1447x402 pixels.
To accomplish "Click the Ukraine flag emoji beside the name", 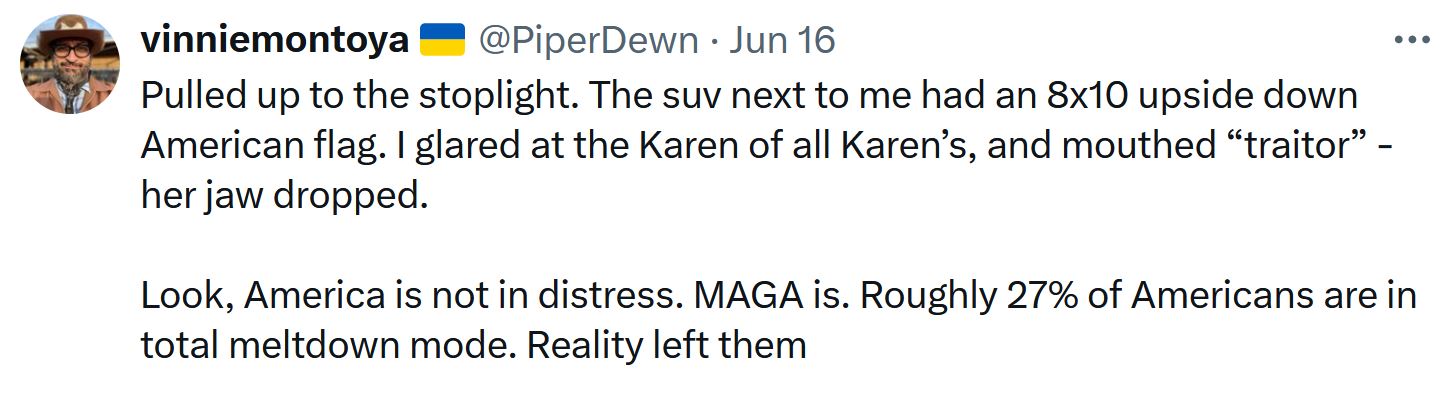I will tap(441, 40).
